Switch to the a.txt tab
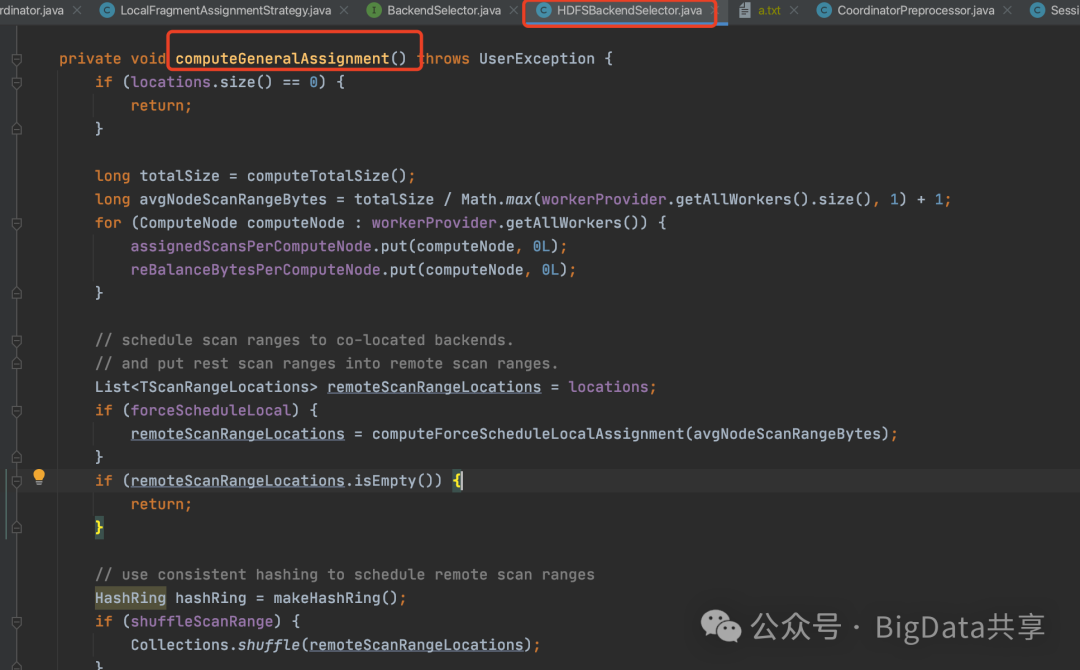Viewport: 1080px width, 670px height. 769,10
